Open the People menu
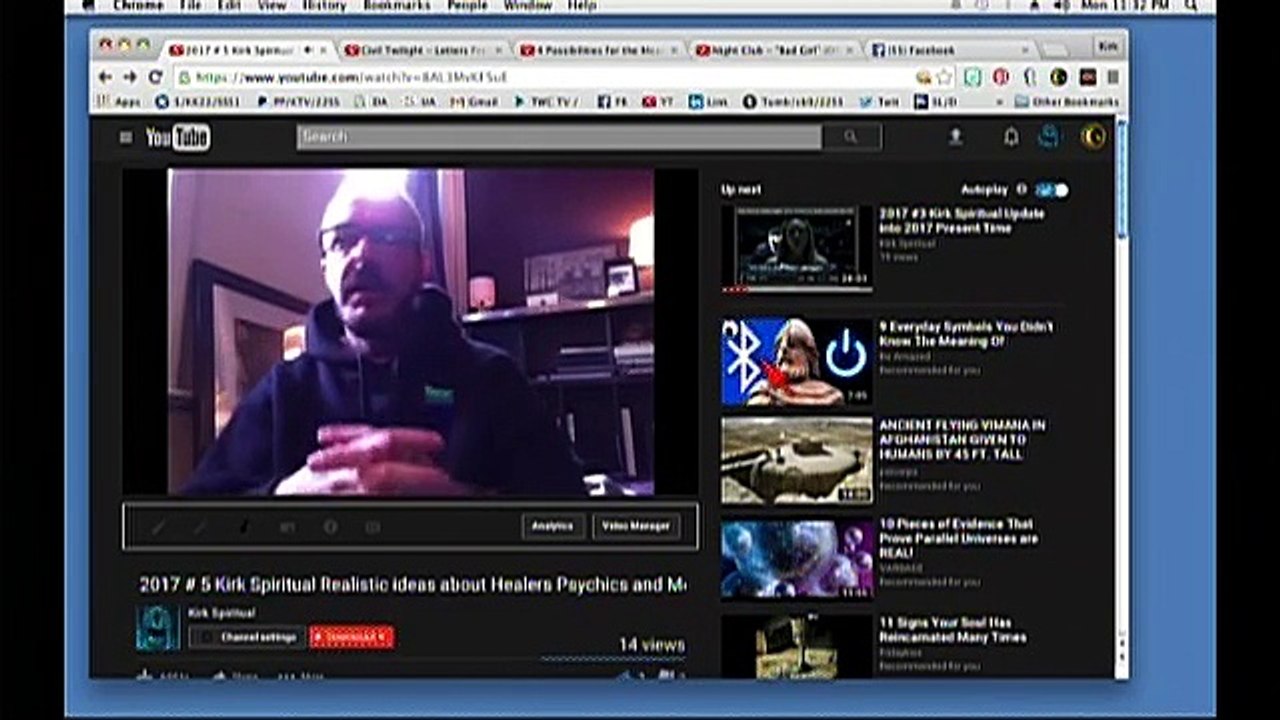This screenshot has height=720, width=1280. (467, 6)
